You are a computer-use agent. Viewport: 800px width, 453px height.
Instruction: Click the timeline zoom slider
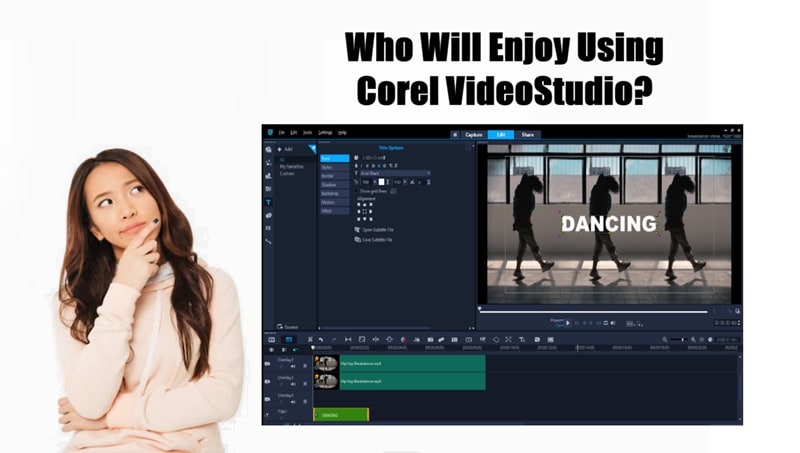point(679,339)
